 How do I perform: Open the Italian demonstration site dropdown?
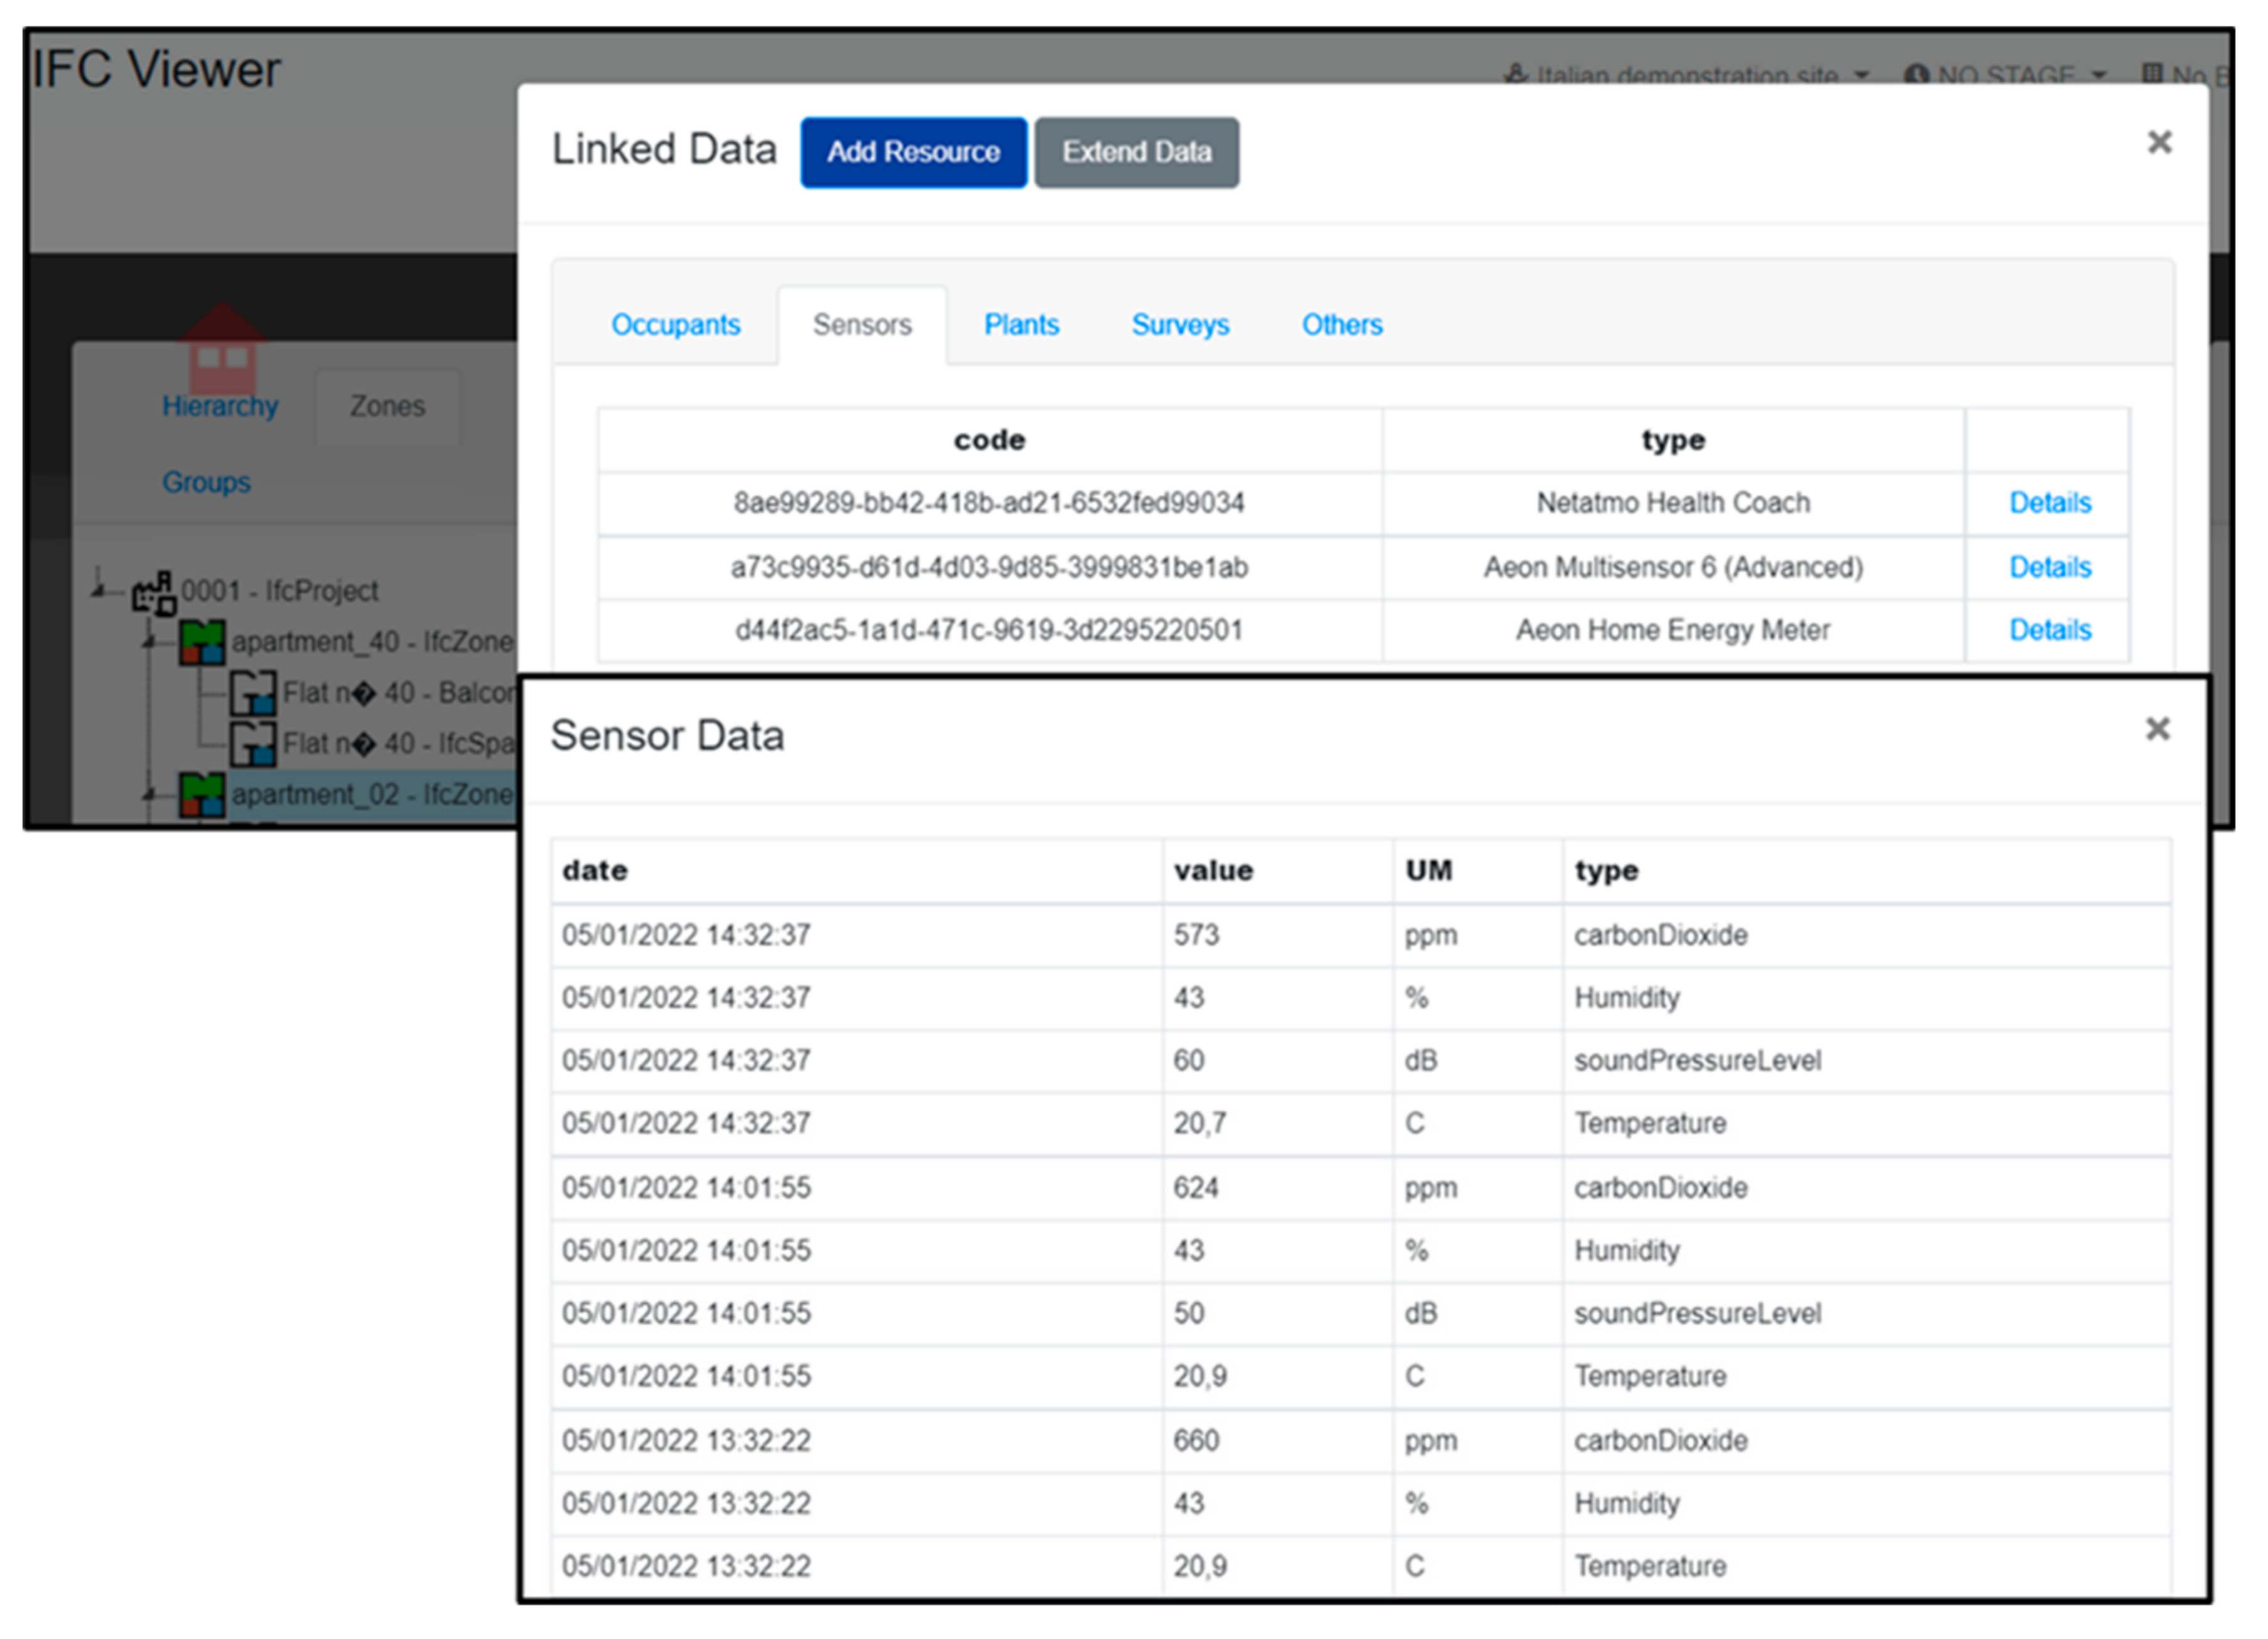tap(1688, 75)
